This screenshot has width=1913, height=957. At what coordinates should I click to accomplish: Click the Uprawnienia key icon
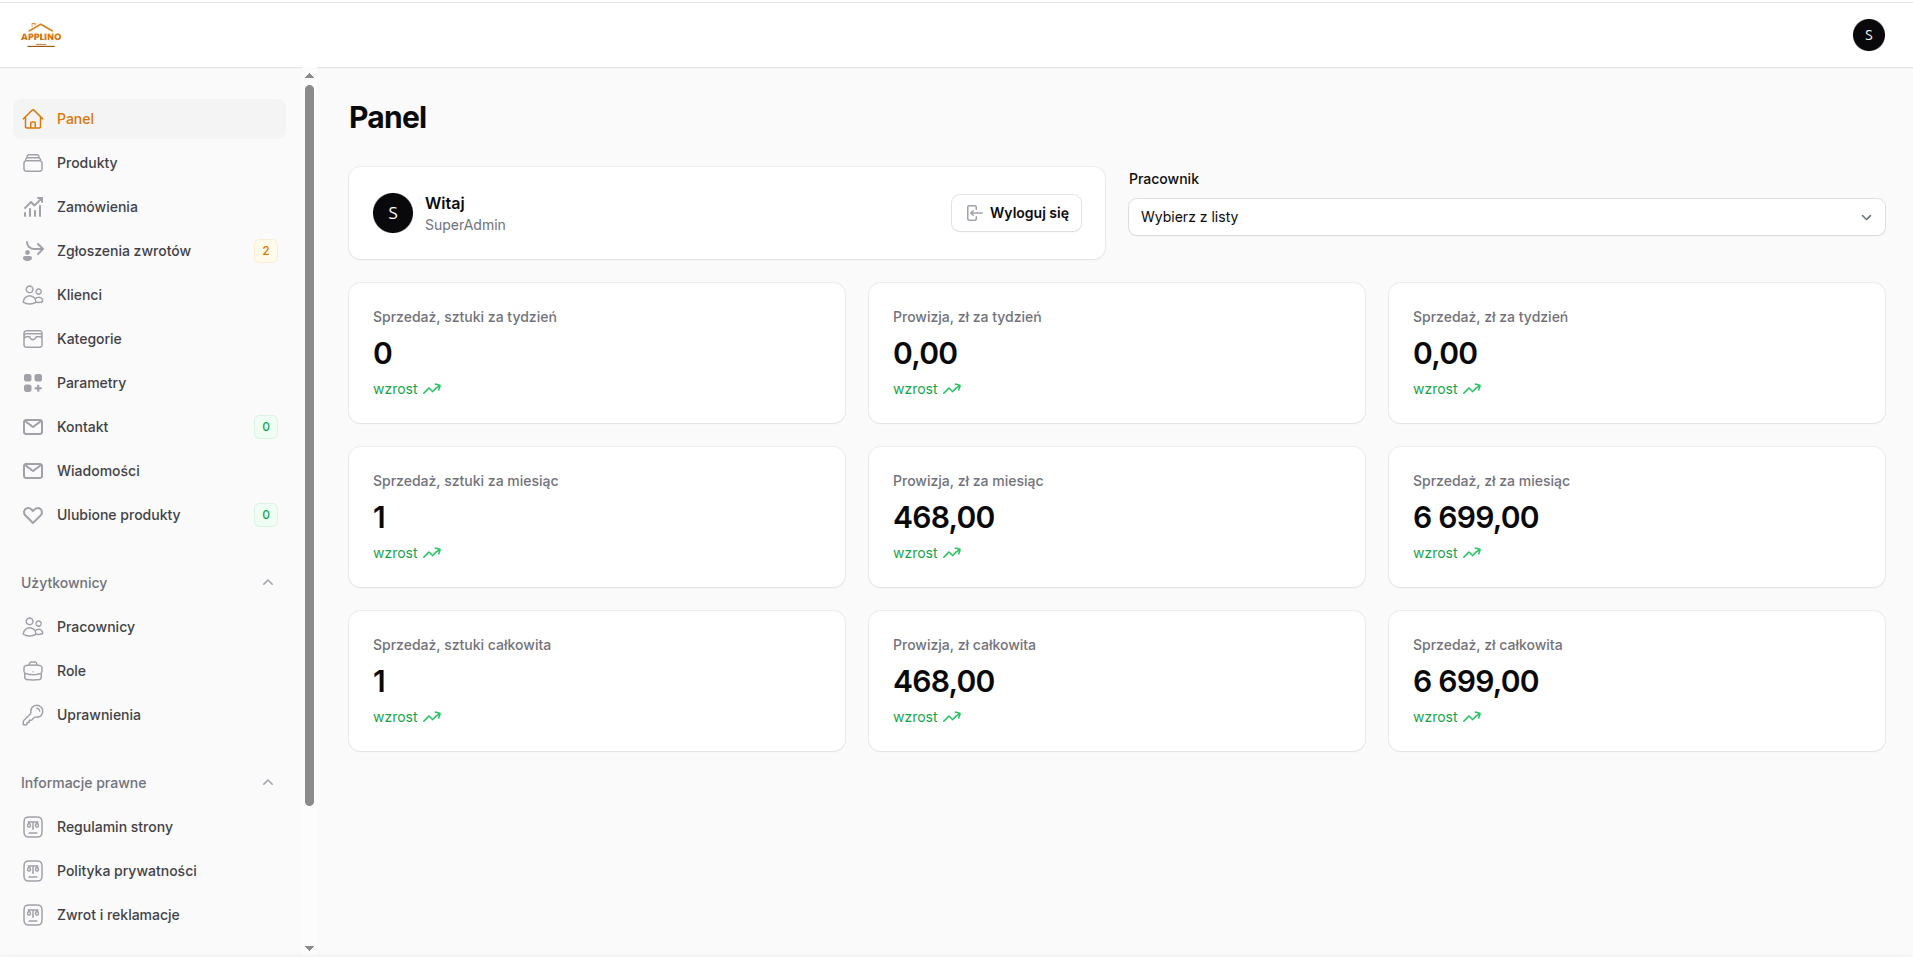click(33, 715)
